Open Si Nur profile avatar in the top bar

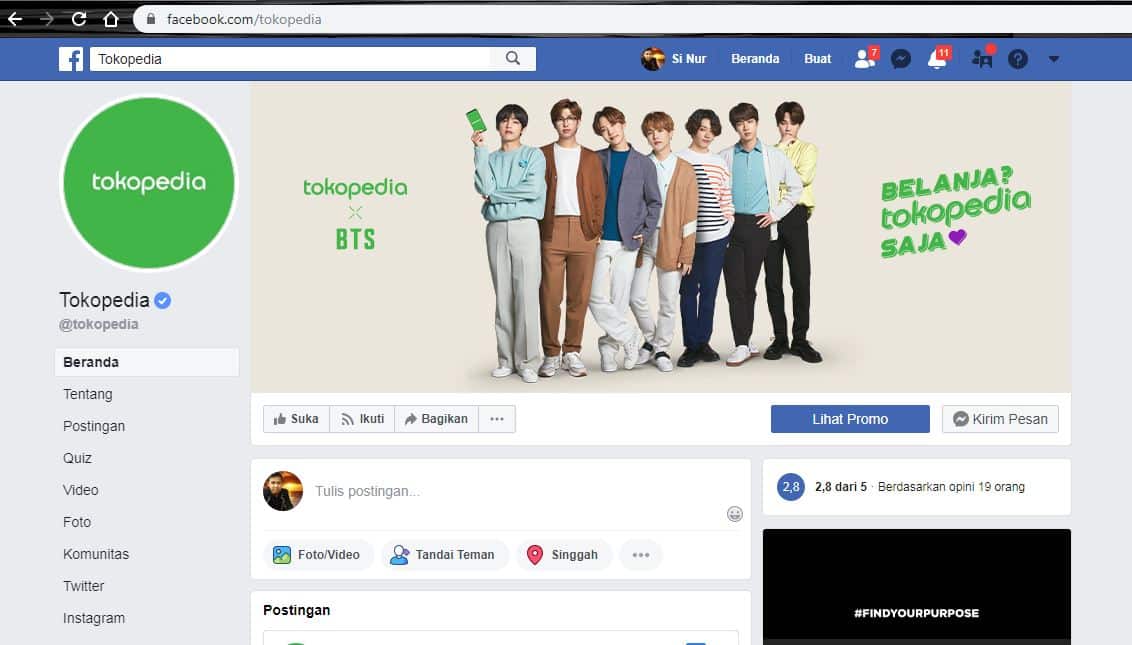pyautogui.click(x=653, y=59)
